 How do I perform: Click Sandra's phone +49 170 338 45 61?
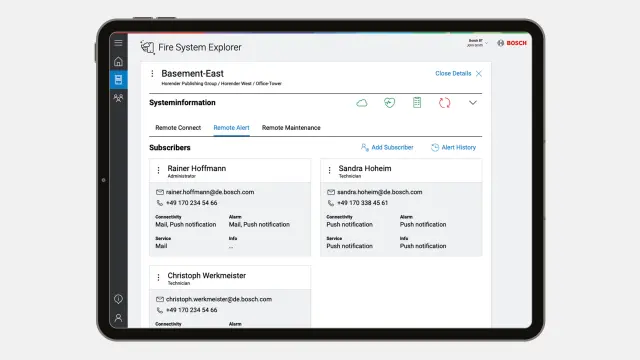[x=362, y=203]
